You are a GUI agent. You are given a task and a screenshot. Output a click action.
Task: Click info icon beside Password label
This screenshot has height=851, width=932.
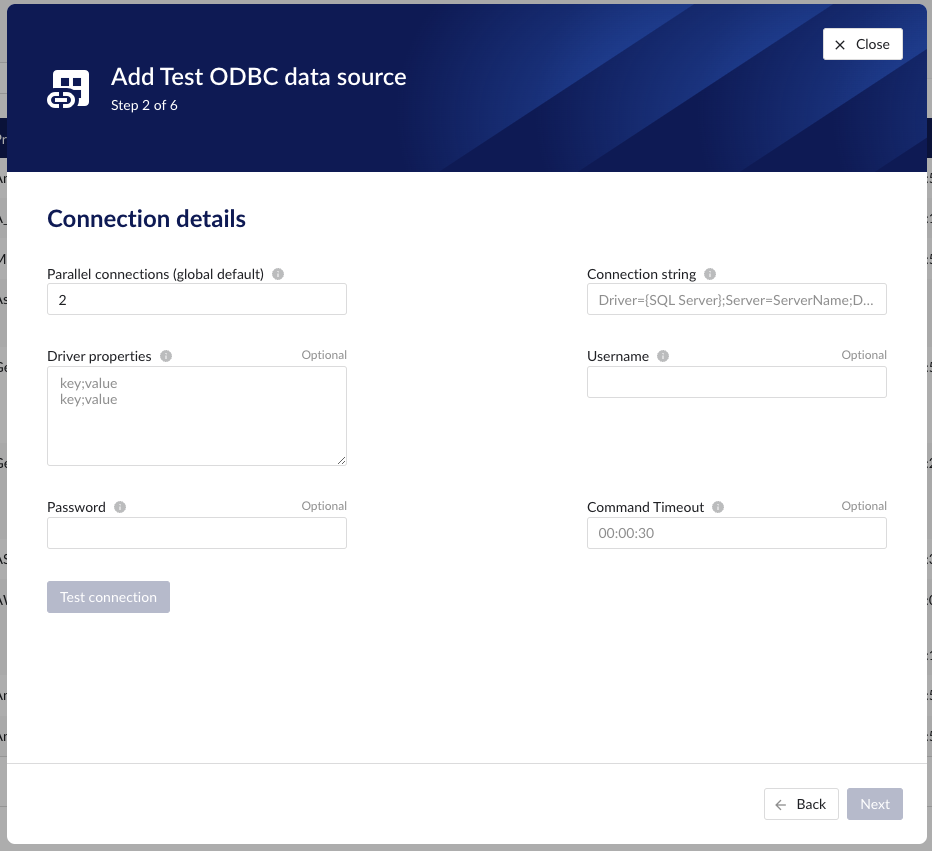pyautogui.click(x=120, y=507)
